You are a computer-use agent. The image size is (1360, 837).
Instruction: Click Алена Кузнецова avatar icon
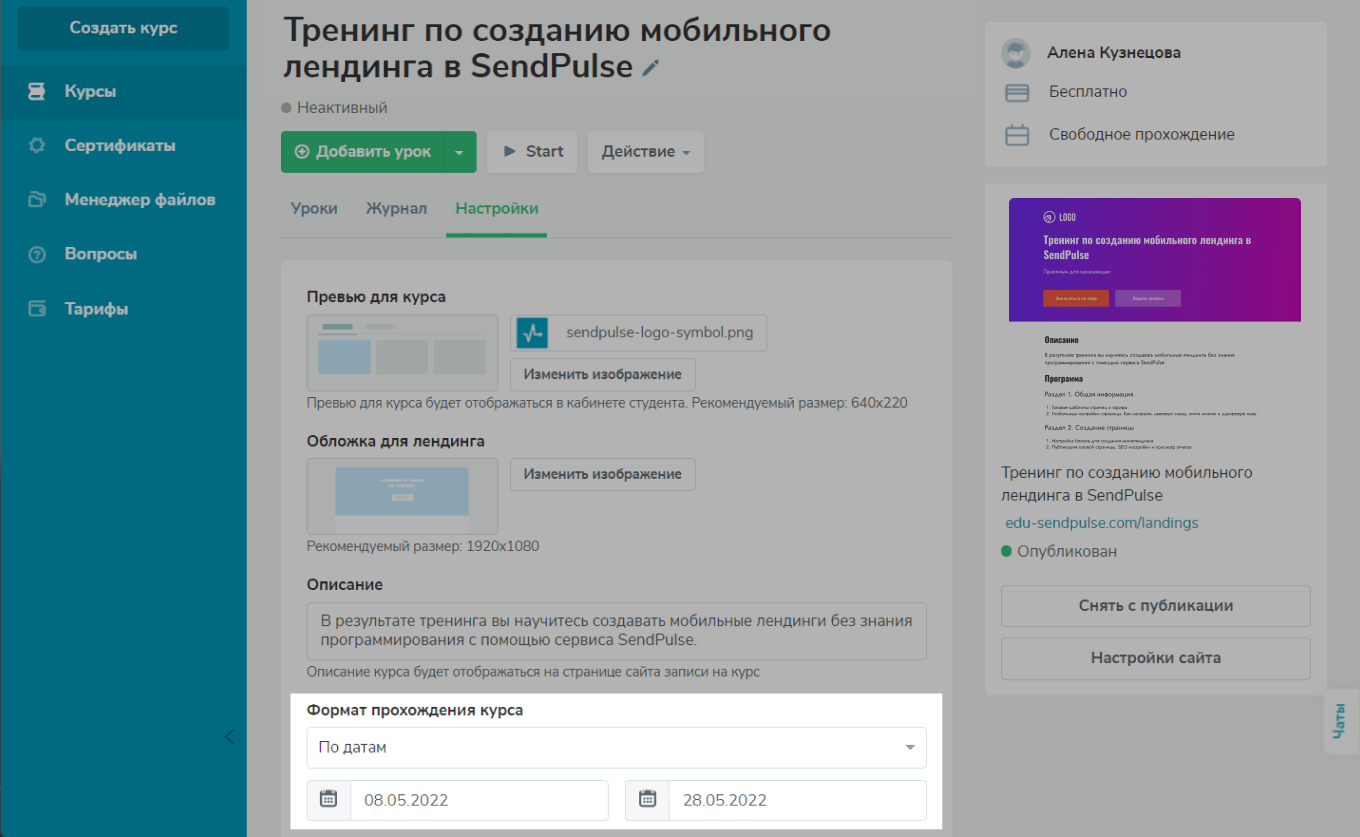[x=1016, y=53]
